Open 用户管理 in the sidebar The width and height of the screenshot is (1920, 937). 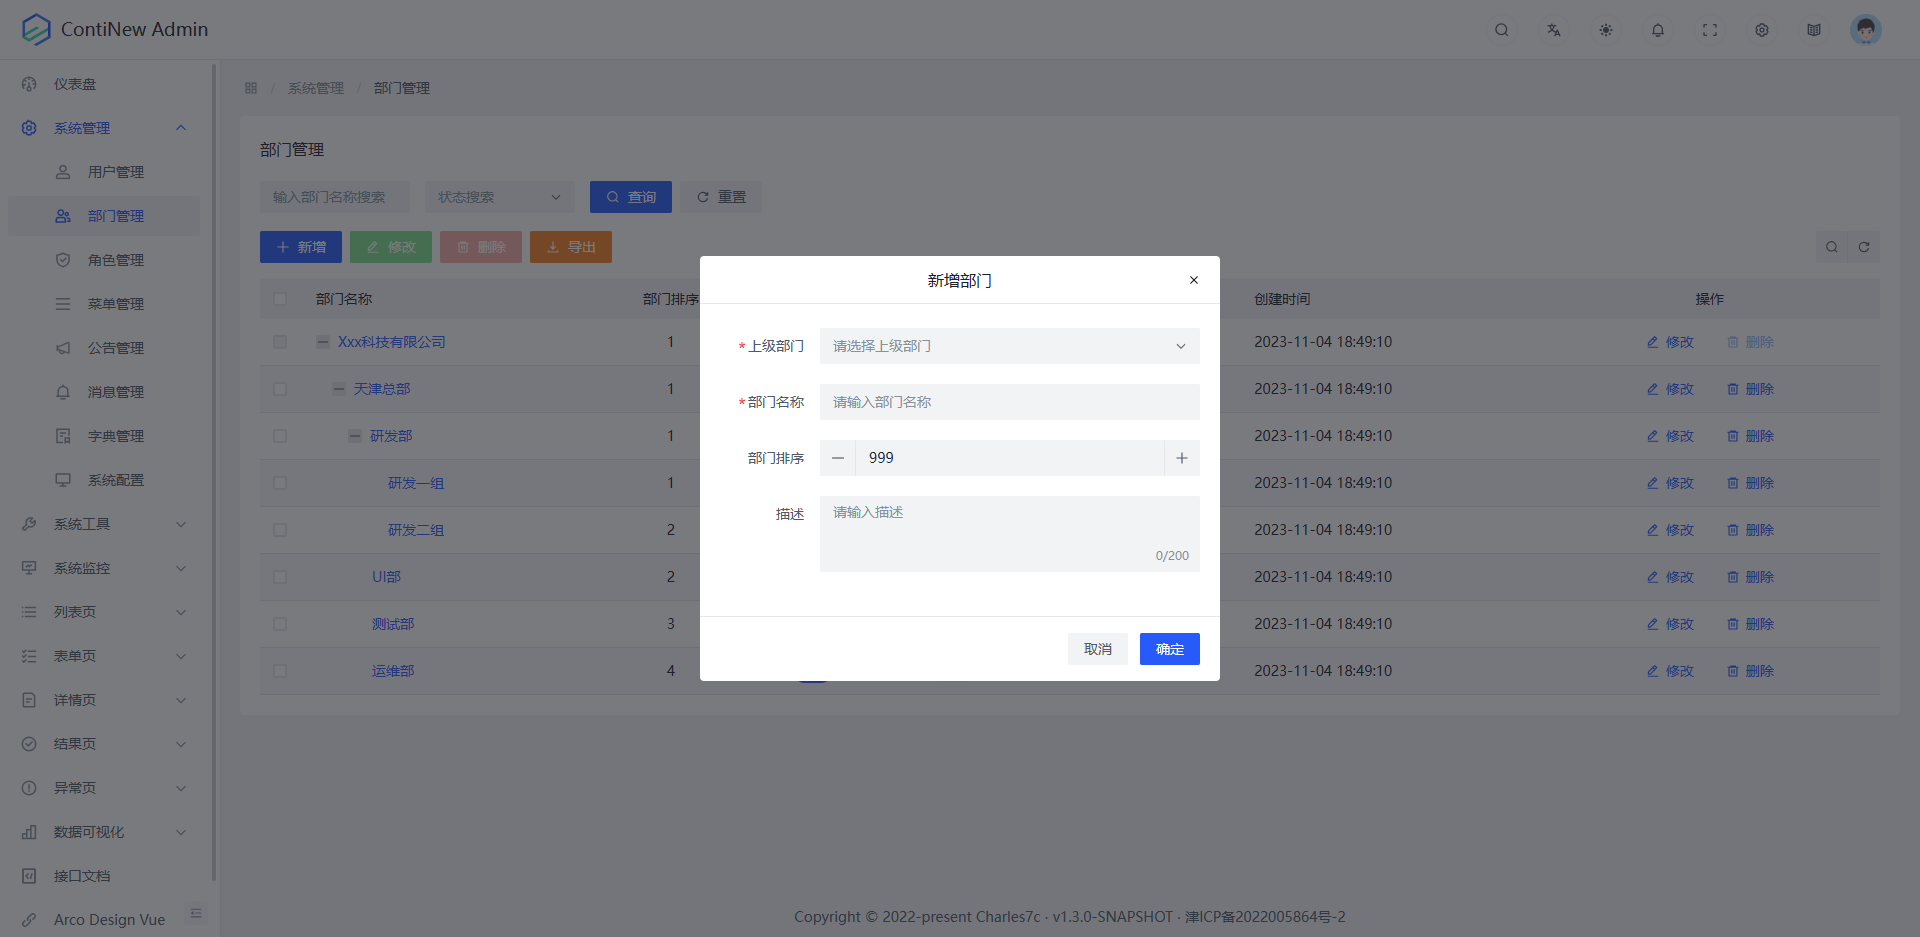click(x=115, y=172)
